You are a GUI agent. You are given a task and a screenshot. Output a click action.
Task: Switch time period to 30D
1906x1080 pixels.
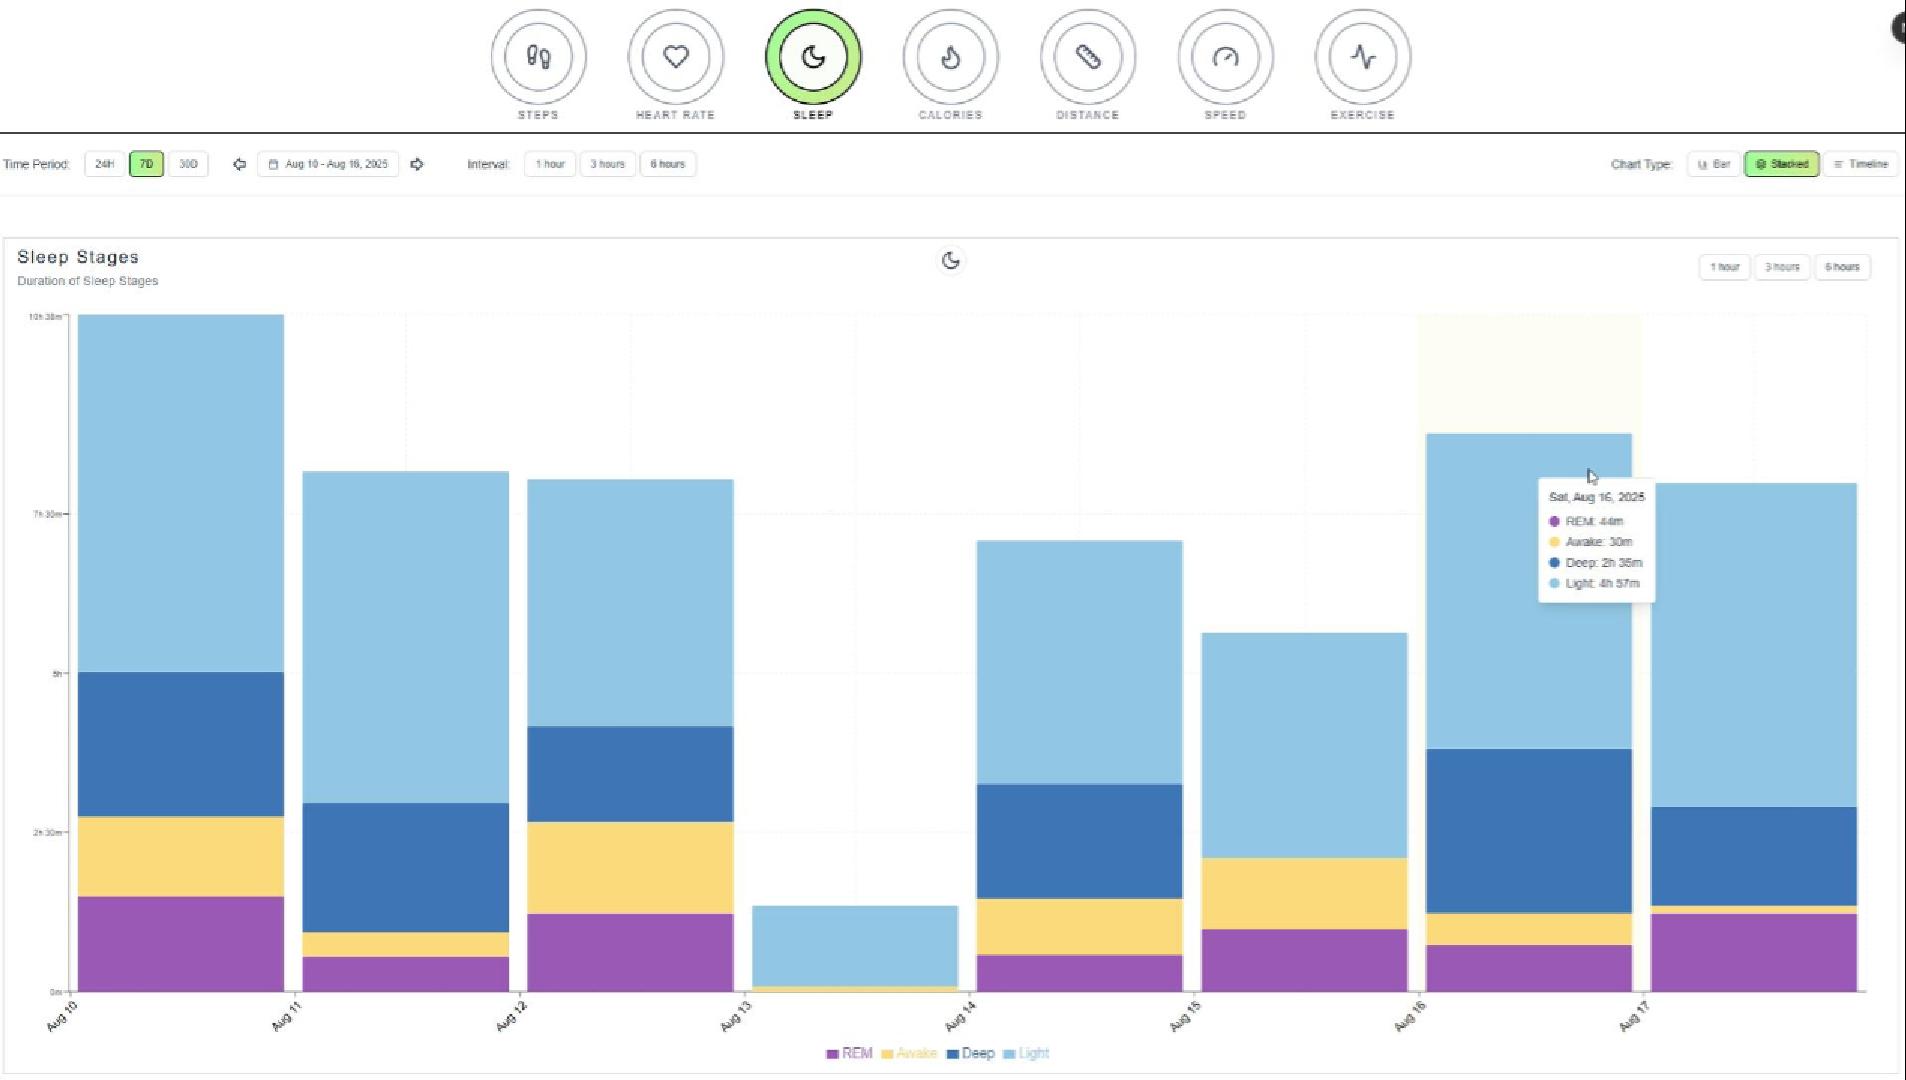pos(188,164)
